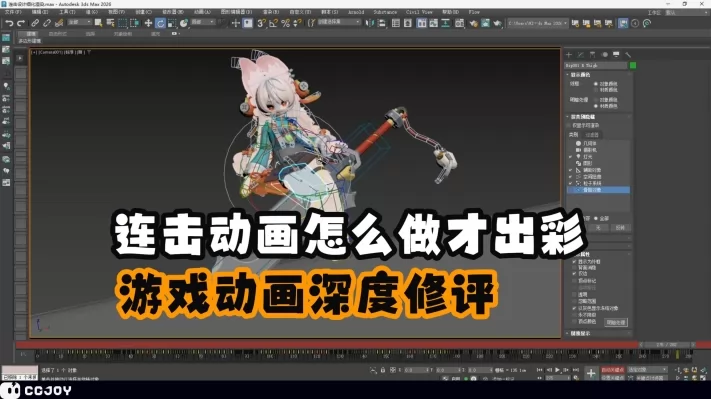Click the object name input field

596,66
